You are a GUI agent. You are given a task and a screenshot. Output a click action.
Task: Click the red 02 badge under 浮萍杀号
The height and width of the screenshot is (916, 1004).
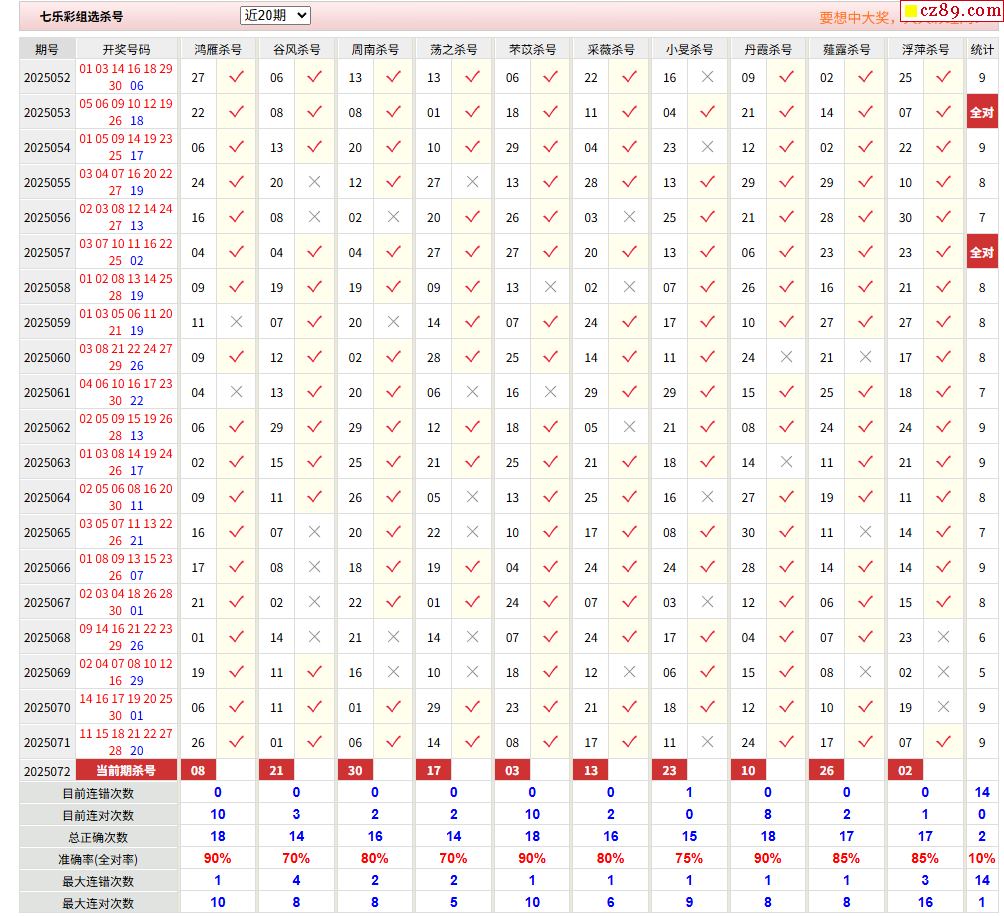[x=905, y=770]
